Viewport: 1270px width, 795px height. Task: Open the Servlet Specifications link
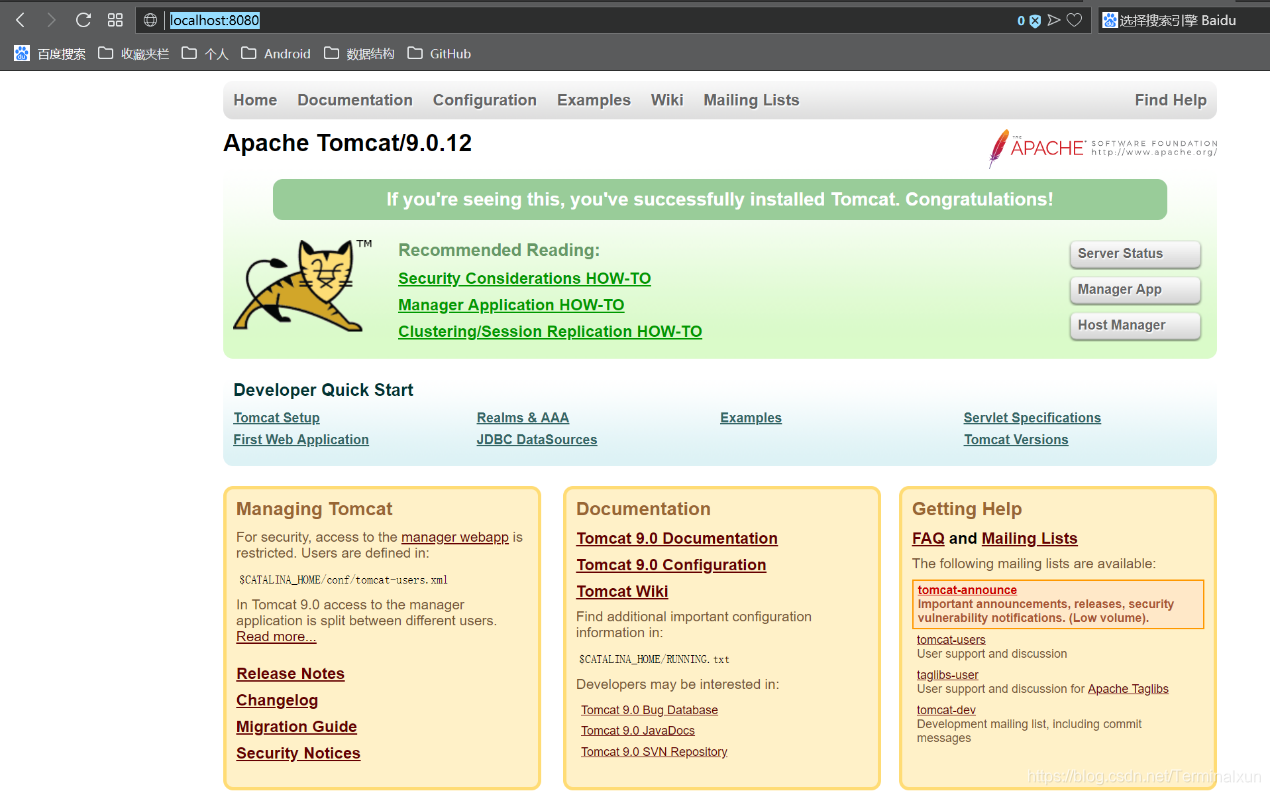click(x=1032, y=418)
